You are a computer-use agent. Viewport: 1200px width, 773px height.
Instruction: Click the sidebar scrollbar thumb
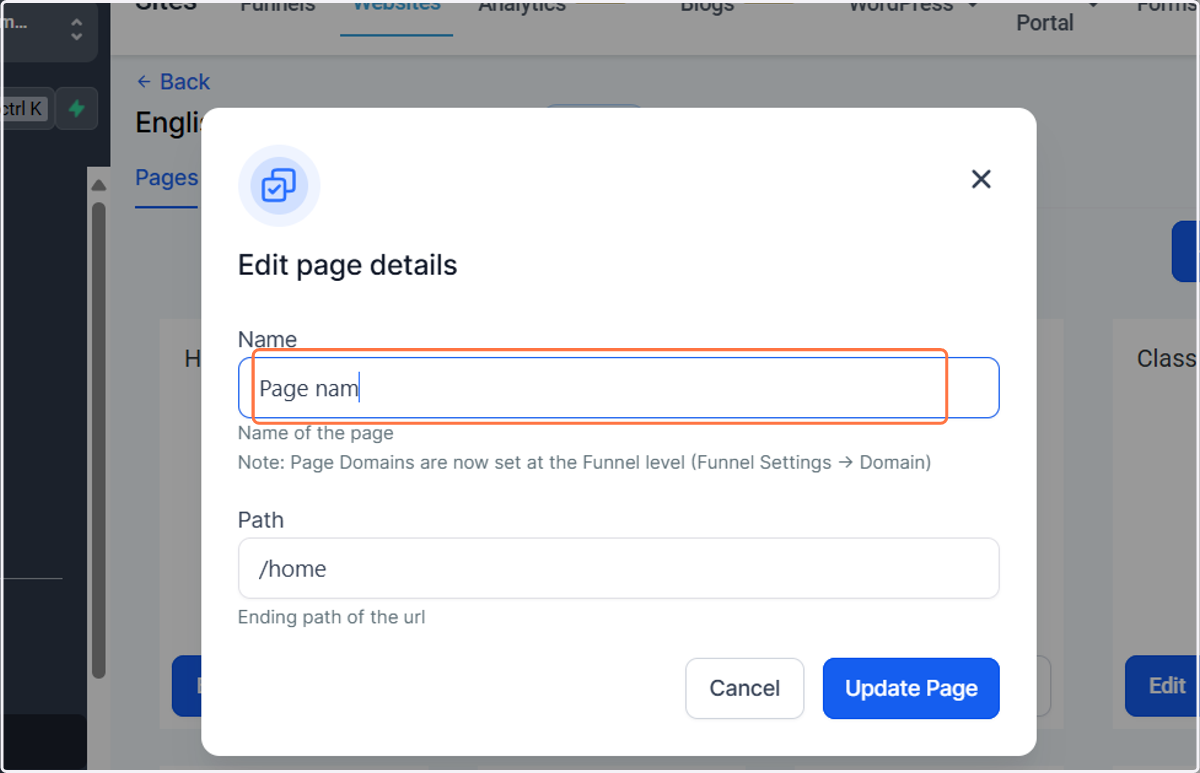(98, 440)
